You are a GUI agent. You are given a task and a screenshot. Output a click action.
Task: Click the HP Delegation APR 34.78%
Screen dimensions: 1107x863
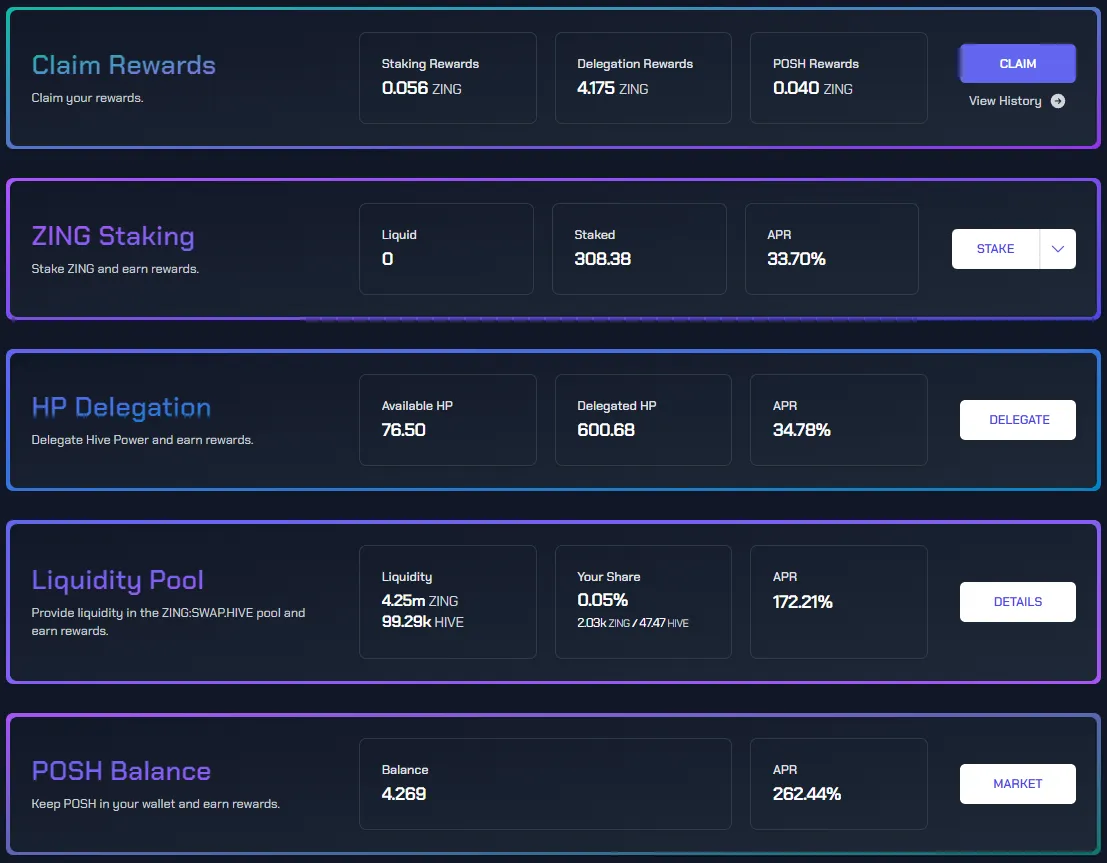click(801, 430)
